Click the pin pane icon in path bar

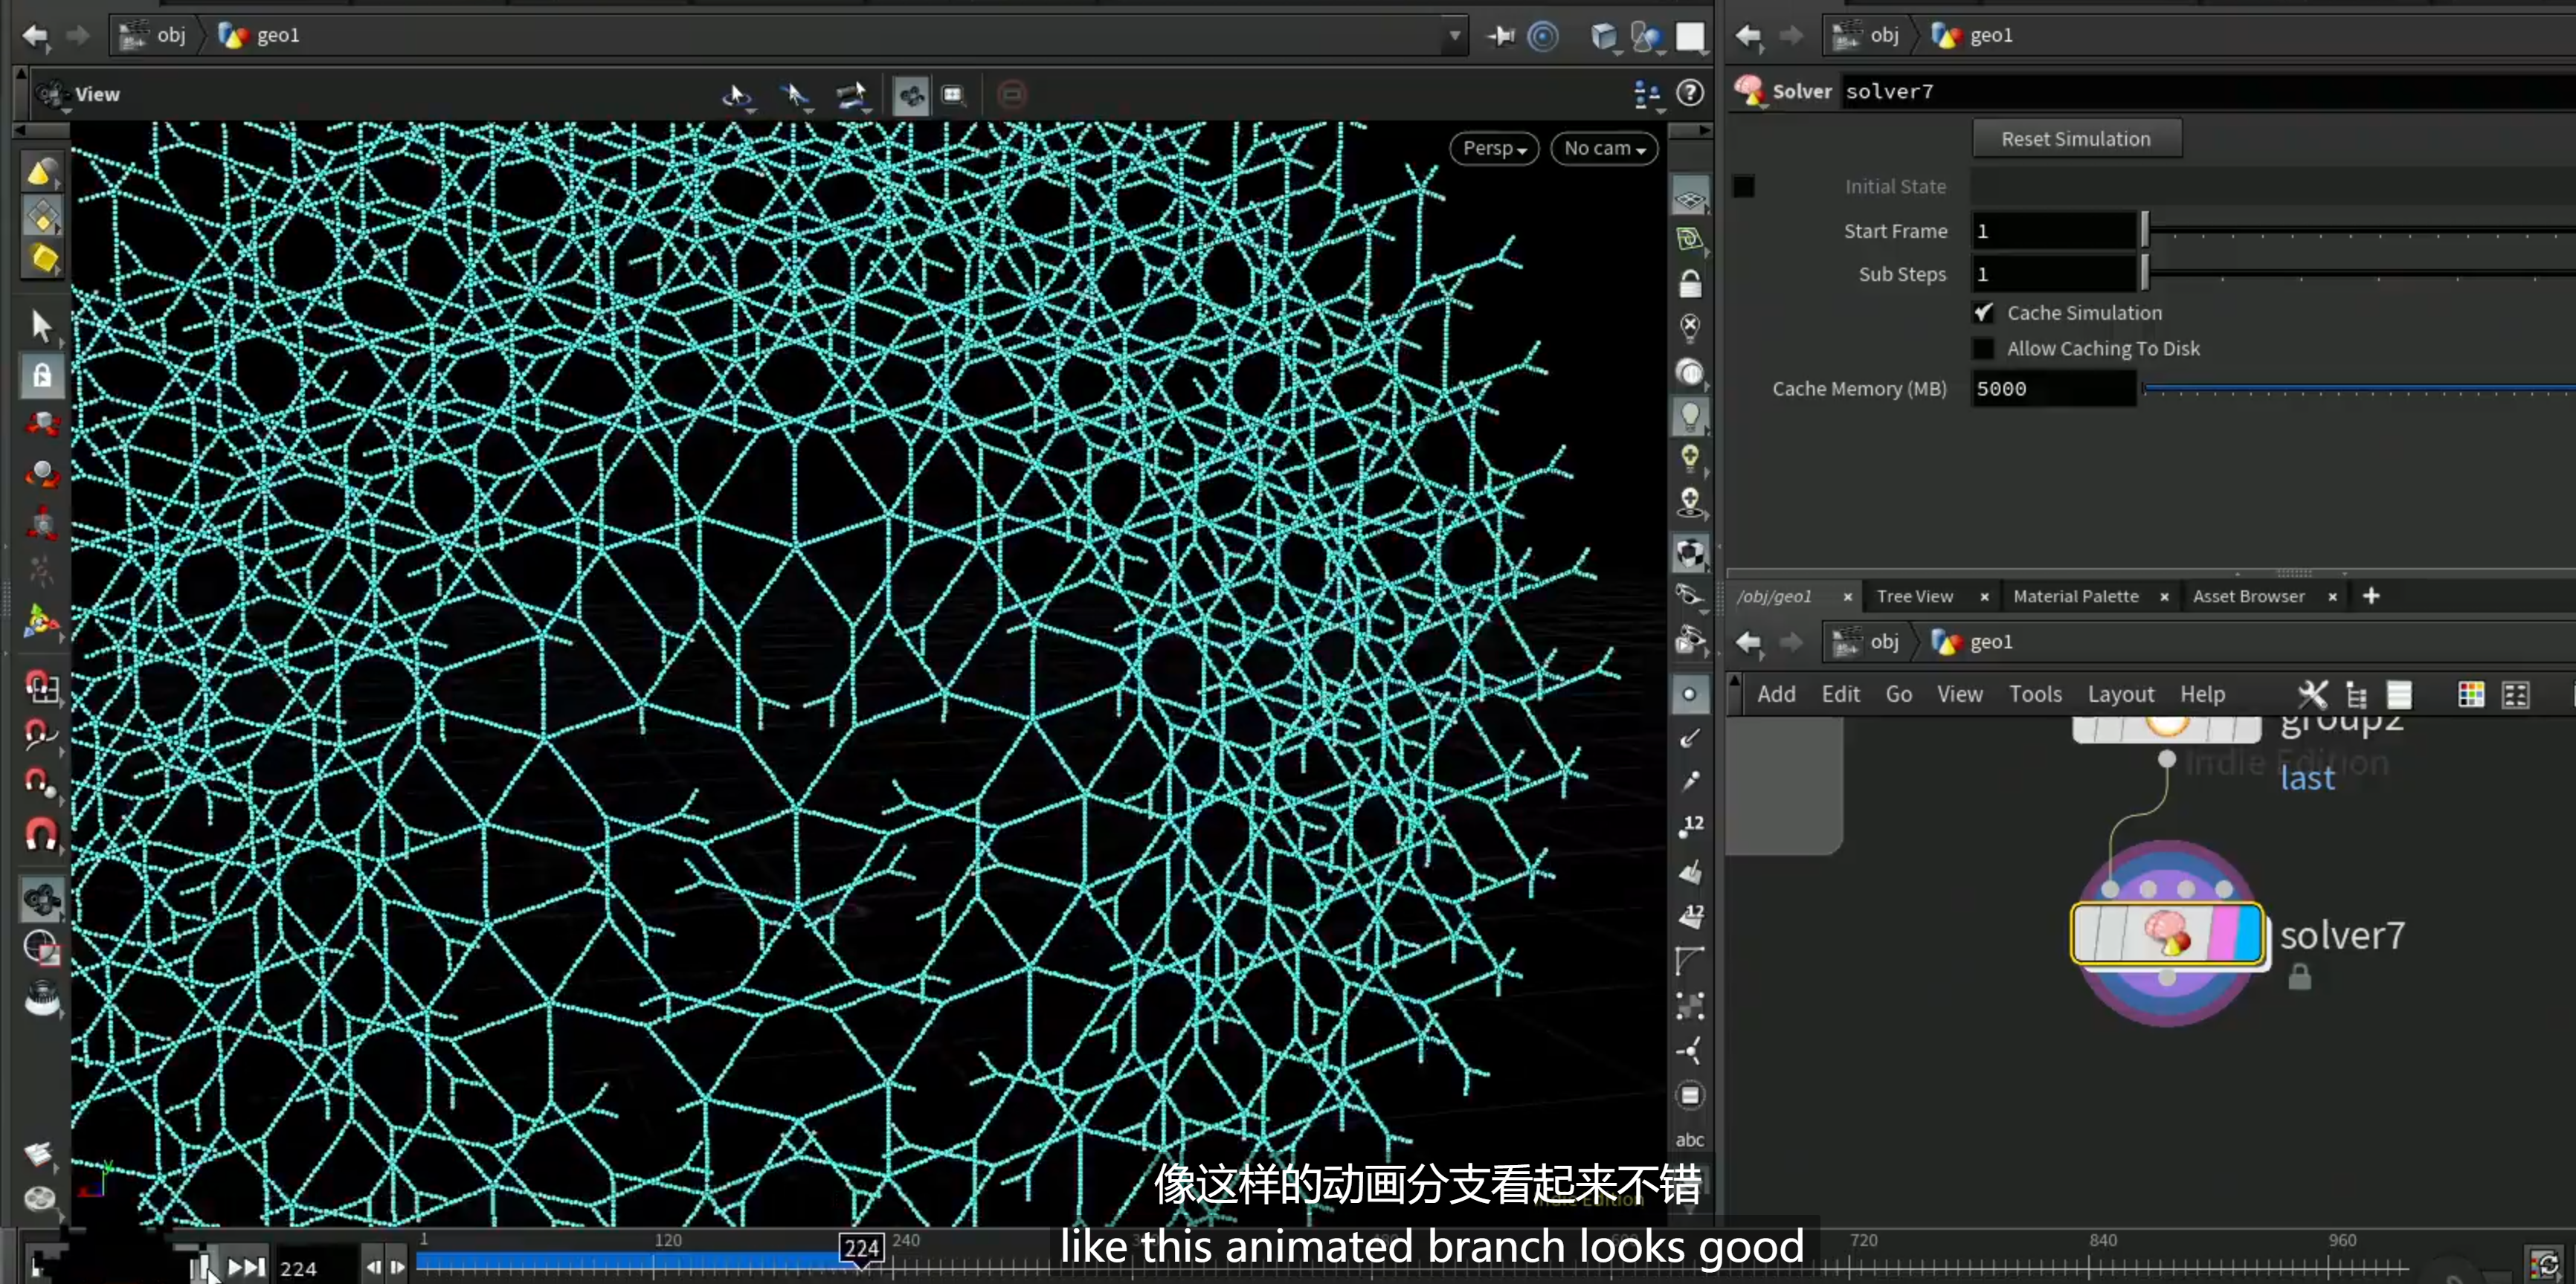coord(1500,36)
